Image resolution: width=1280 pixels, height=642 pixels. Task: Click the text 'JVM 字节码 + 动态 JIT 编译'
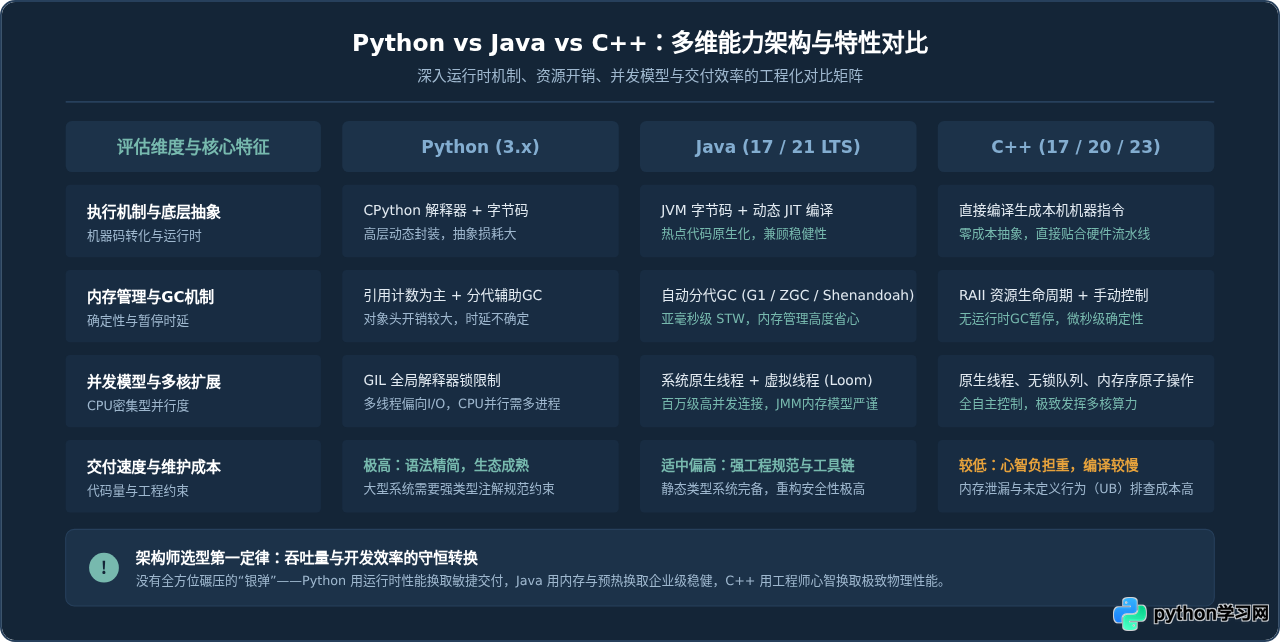[x=747, y=211]
